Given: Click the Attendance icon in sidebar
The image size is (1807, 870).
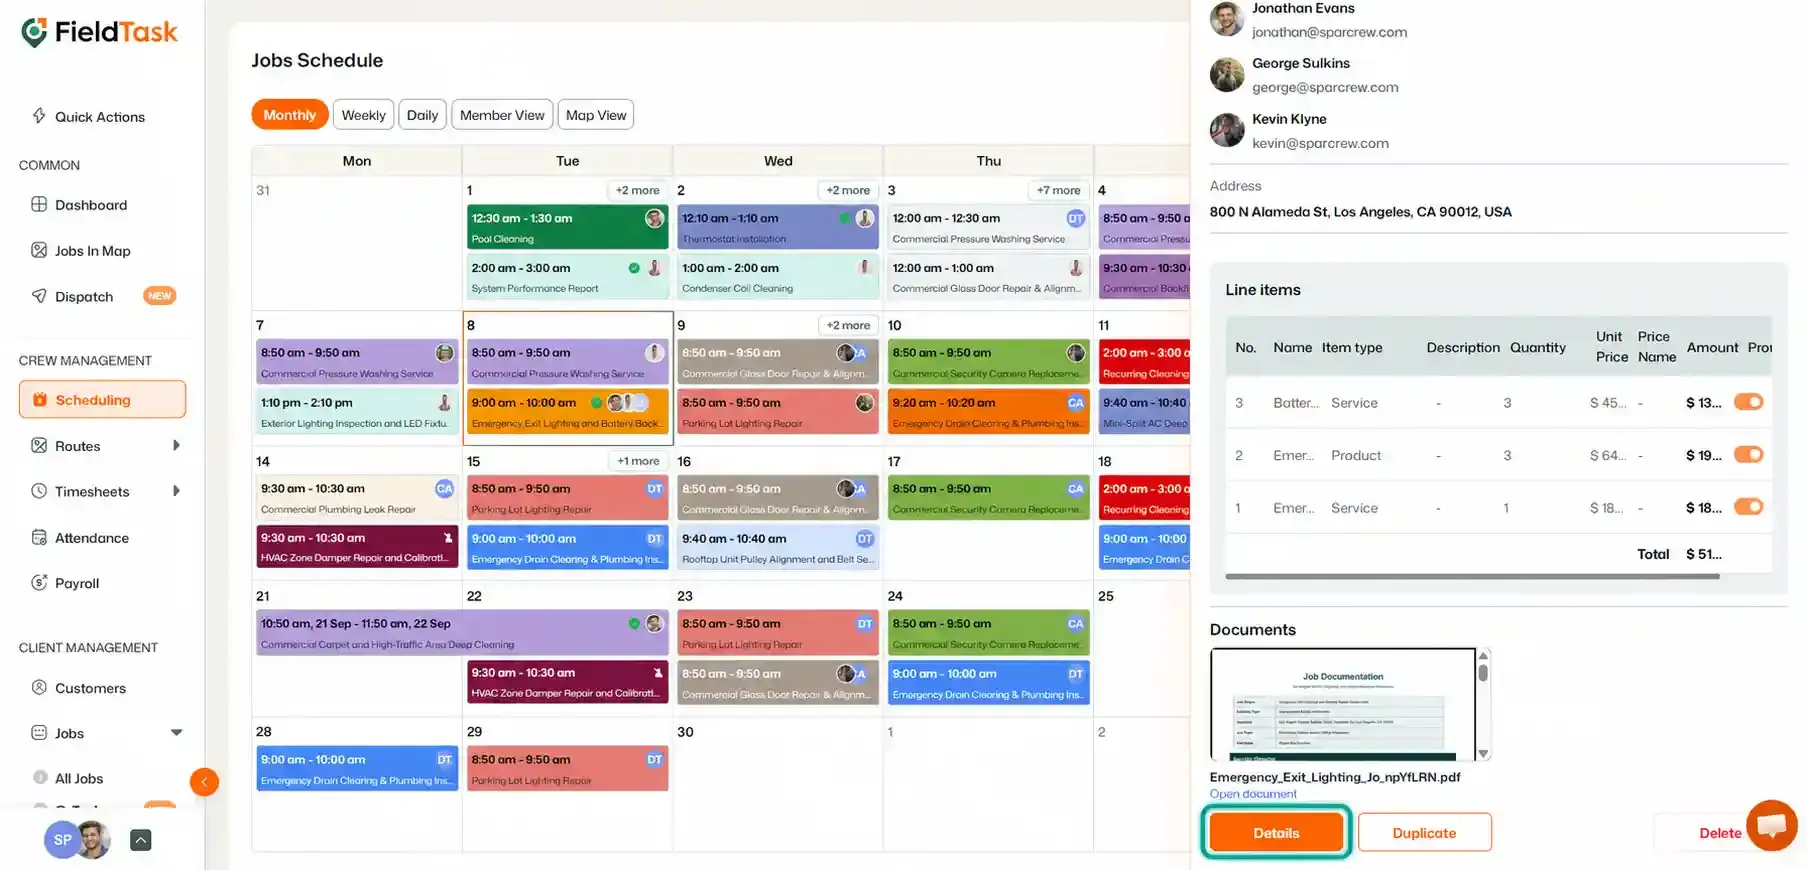Looking at the screenshot, I should point(39,537).
